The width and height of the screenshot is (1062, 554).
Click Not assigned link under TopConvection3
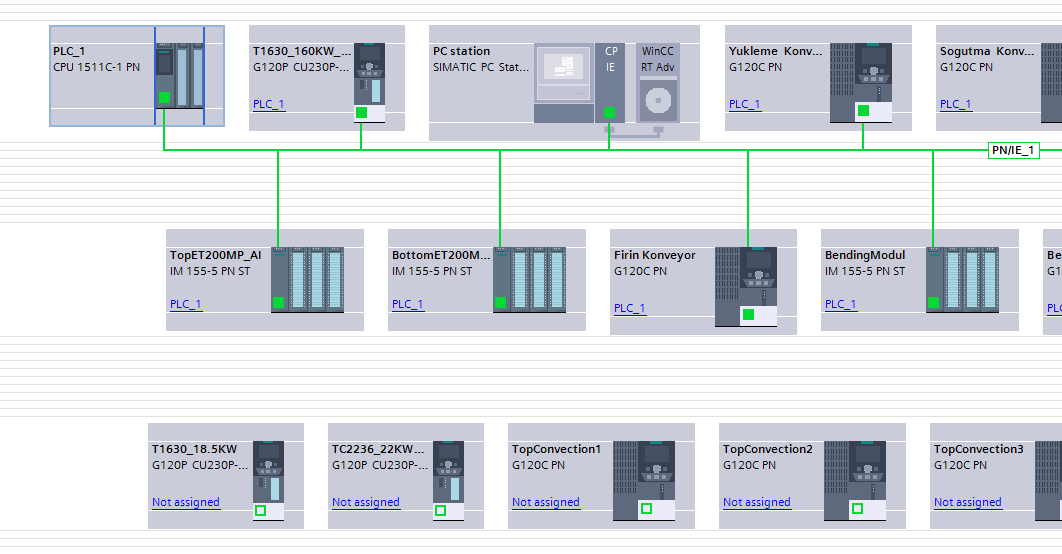[968, 502]
